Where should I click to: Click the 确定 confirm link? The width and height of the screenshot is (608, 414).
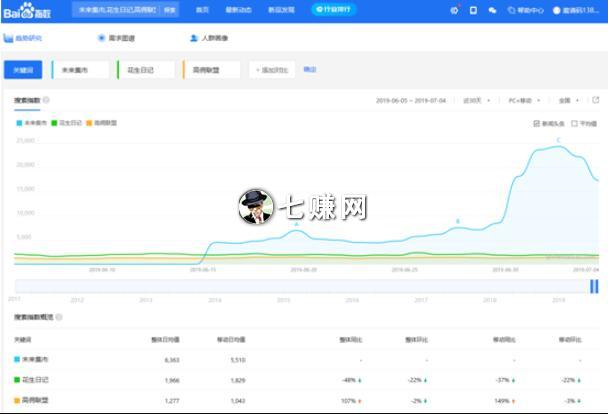(x=310, y=69)
